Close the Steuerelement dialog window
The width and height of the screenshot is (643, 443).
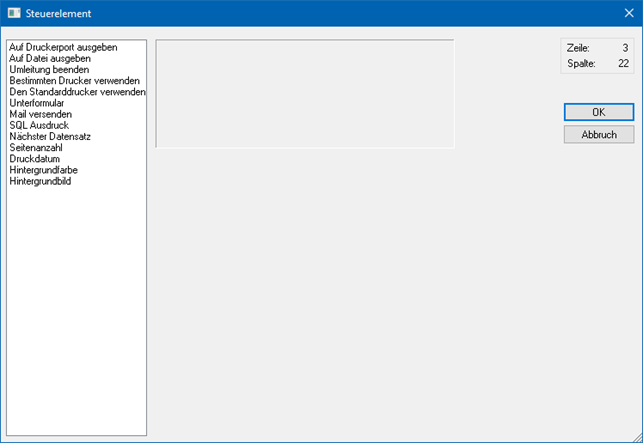[x=628, y=14]
